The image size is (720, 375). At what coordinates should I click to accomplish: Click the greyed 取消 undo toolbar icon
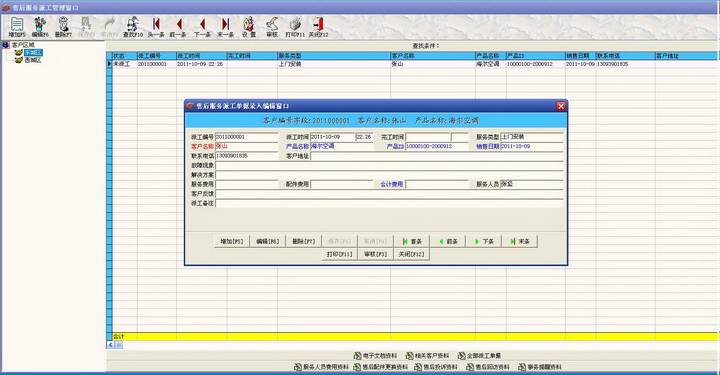pyautogui.click(x=109, y=27)
